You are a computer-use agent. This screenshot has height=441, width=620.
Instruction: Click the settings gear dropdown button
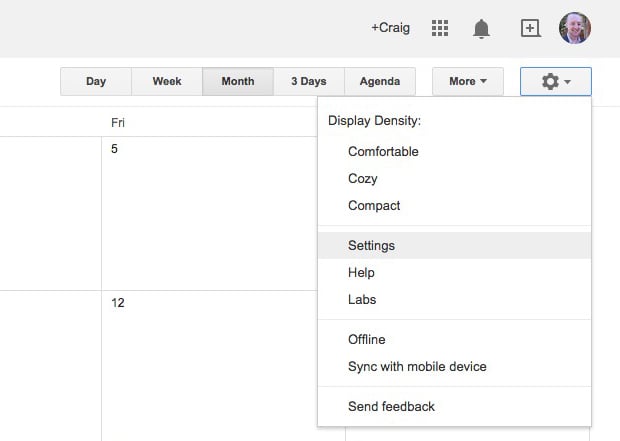pyautogui.click(x=556, y=81)
